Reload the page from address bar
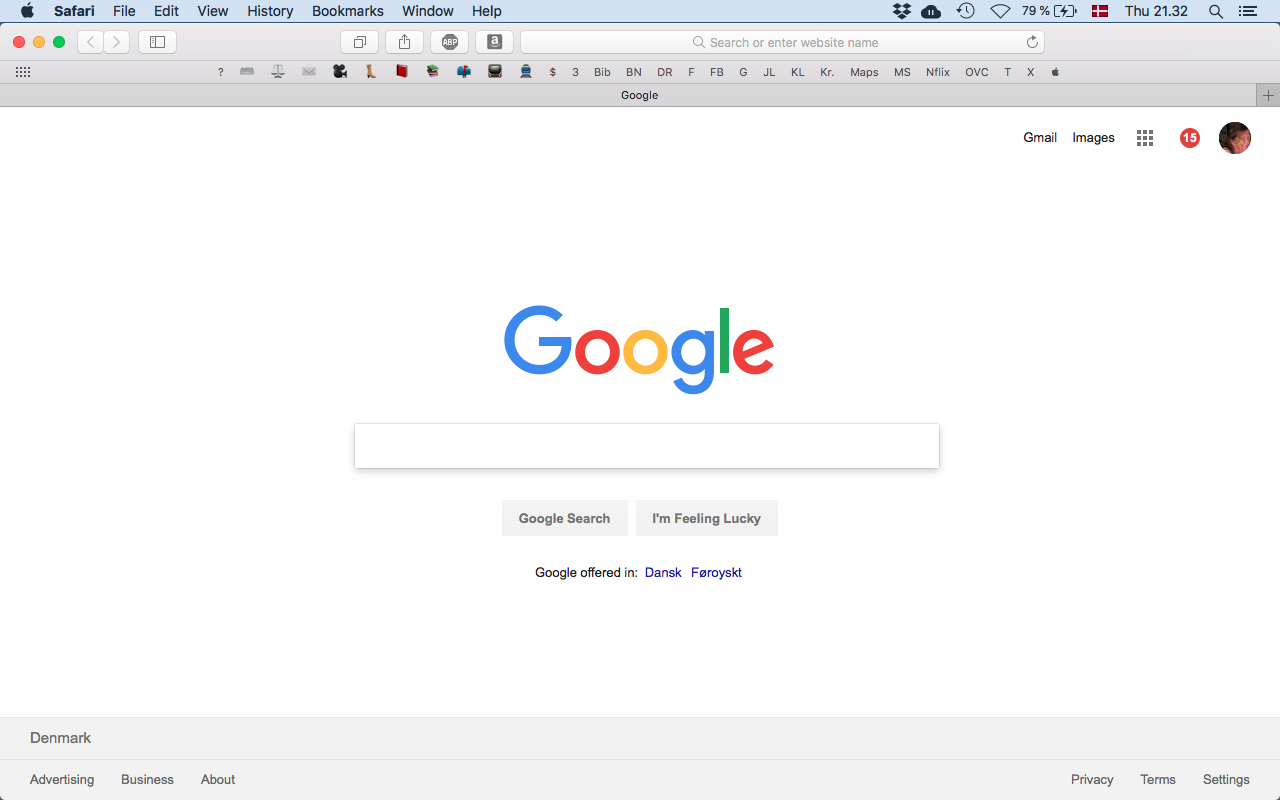 click(1032, 42)
